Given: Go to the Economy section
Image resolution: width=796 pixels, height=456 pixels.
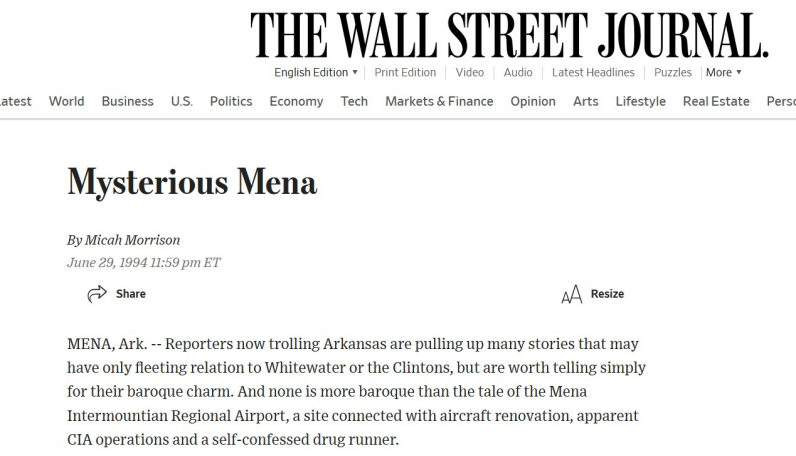Looking at the screenshot, I should coord(296,101).
